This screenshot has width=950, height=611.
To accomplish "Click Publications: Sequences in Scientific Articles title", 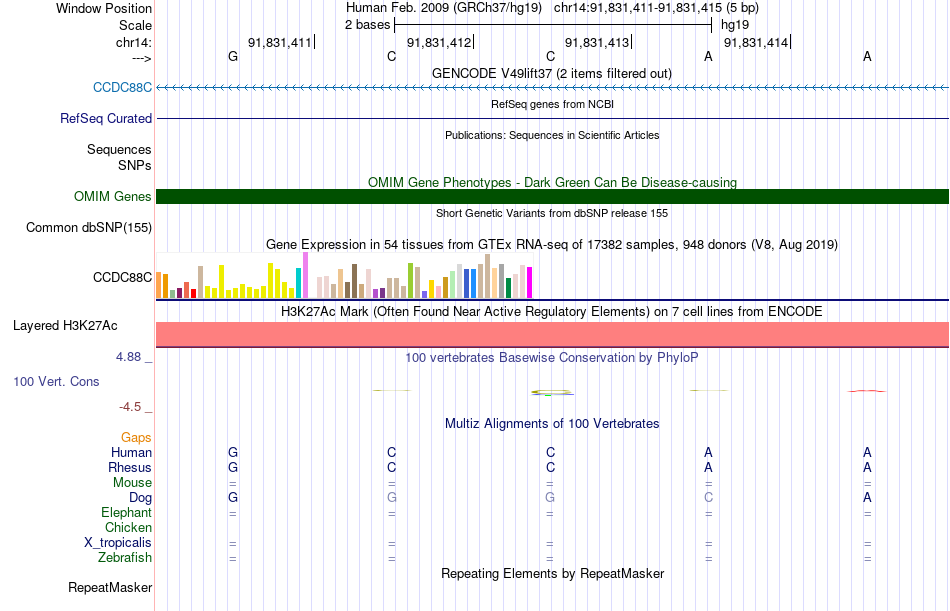I will tap(552, 135).
